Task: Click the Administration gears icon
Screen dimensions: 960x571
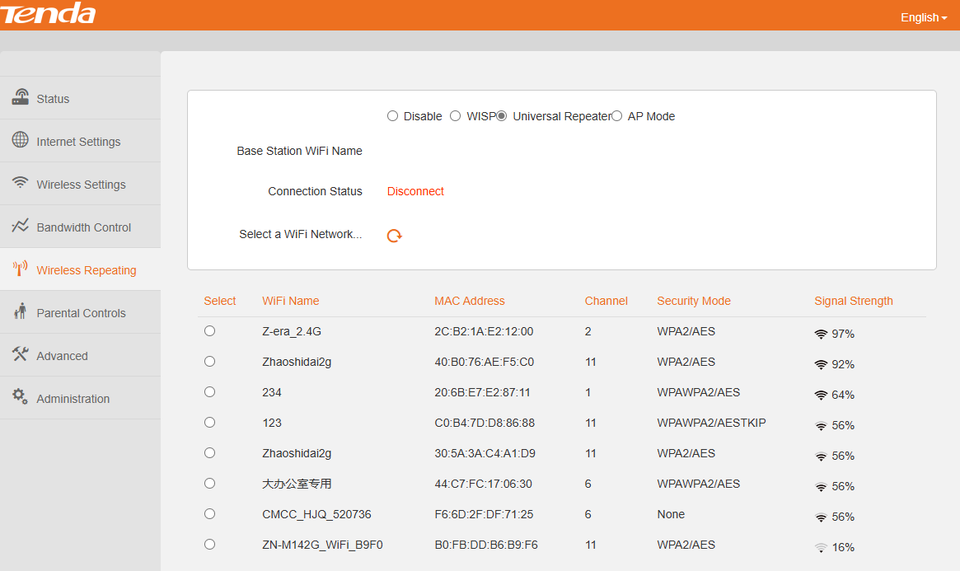Action: pyautogui.click(x=20, y=397)
